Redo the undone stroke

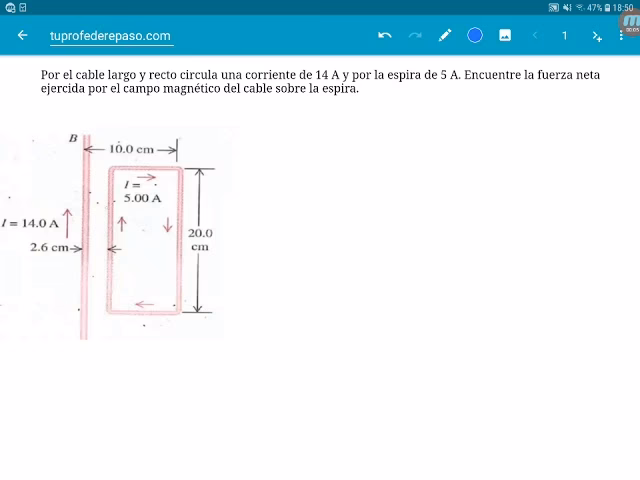coord(415,36)
